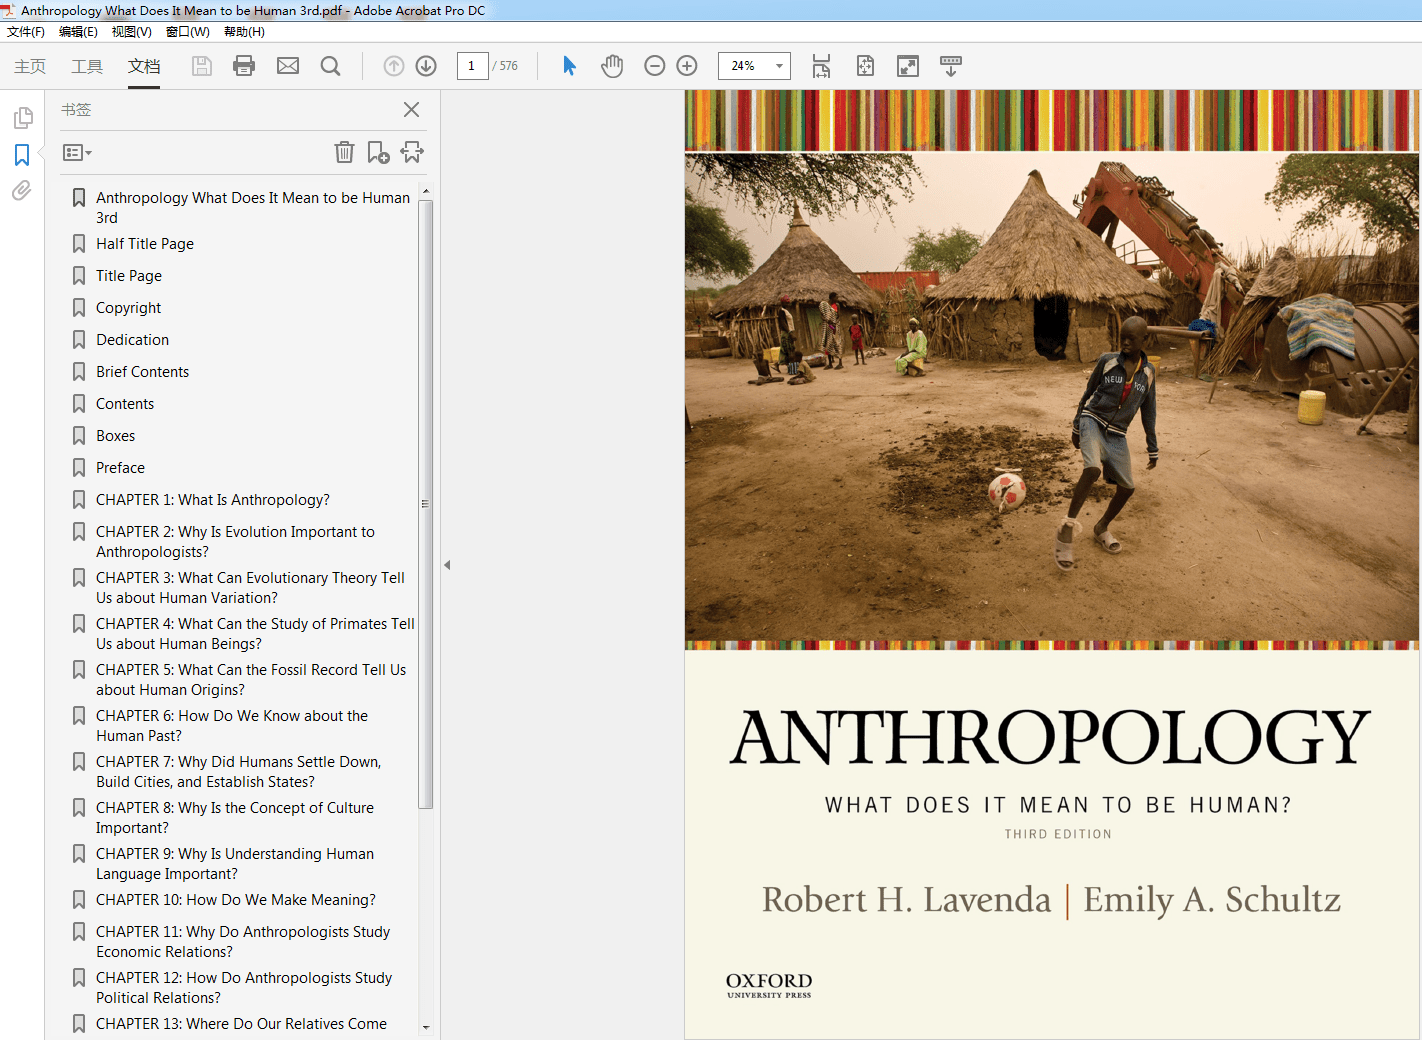The height and width of the screenshot is (1040, 1422).
Task: Select the Hand tool
Action: point(611,65)
